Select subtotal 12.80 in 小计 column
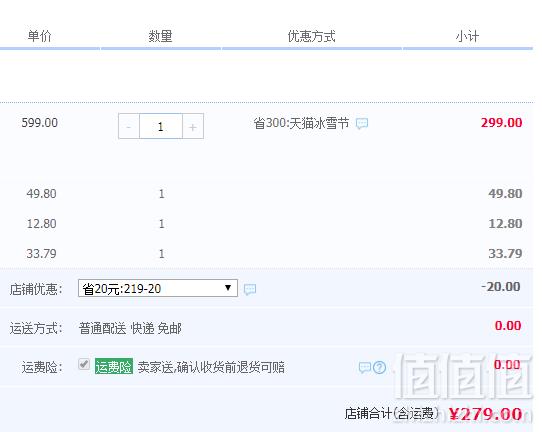This screenshot has height=432, width=542. pyautogui.click(x=505, y=224)
